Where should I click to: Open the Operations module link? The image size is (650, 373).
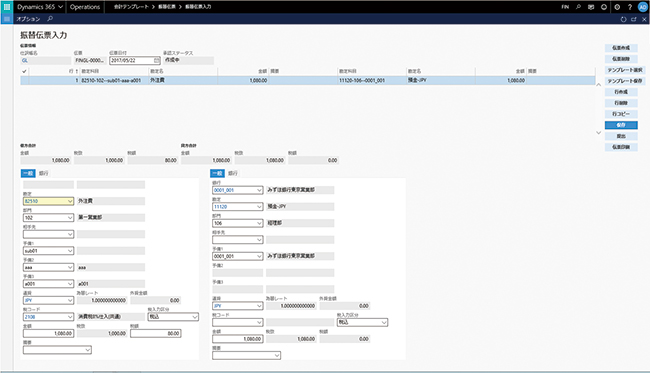point(85,7)
